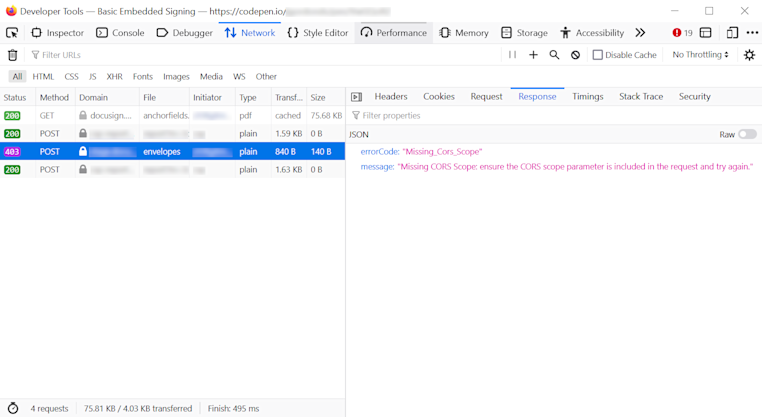This screenshot has height=417, width=762.
Task: Show more tools chevron menu
Action: point(640,33)
